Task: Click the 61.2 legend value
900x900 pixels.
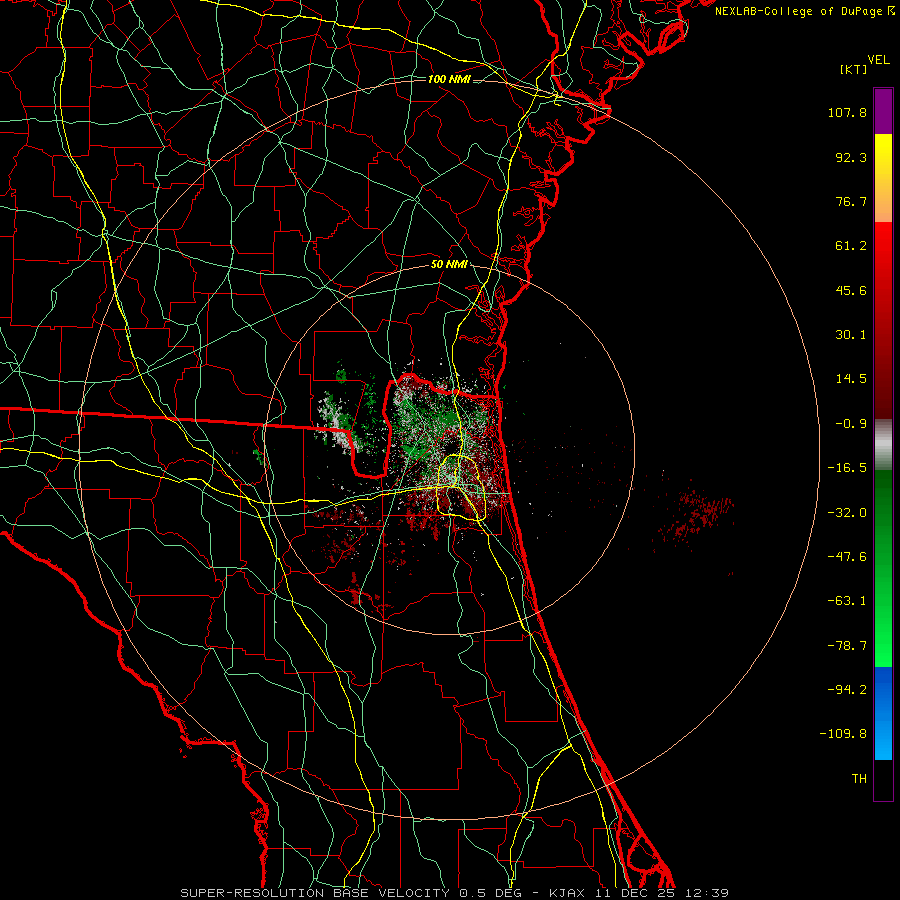Action: [851, 246]
